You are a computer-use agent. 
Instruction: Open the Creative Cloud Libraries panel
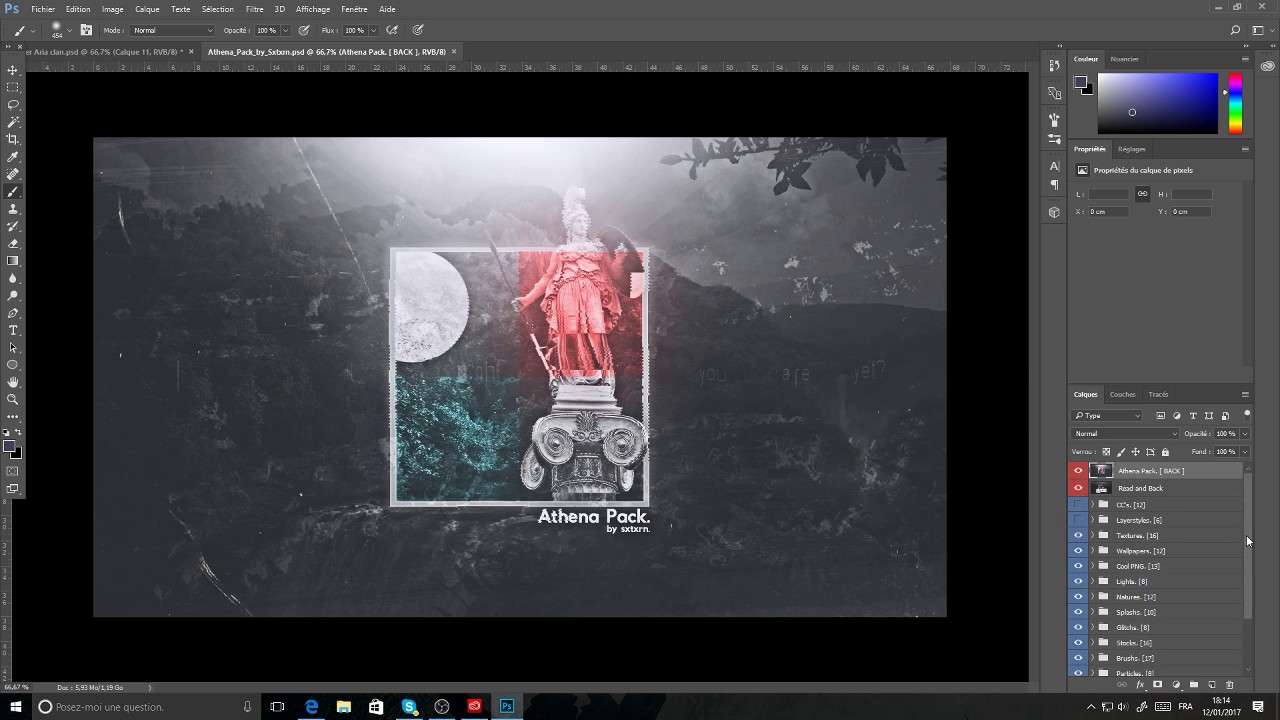[x=1268, y=66]
